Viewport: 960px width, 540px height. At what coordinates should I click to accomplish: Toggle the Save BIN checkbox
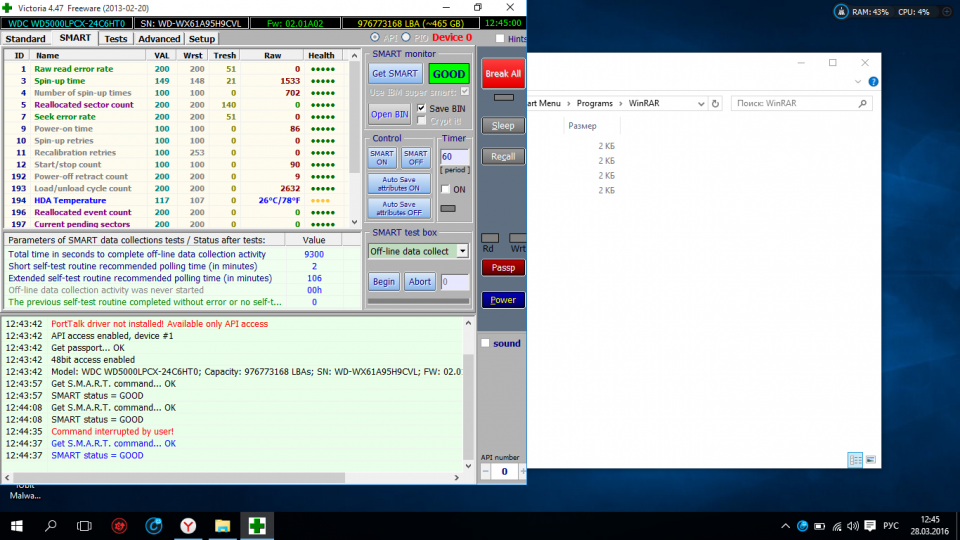click(x=422, y=108)
